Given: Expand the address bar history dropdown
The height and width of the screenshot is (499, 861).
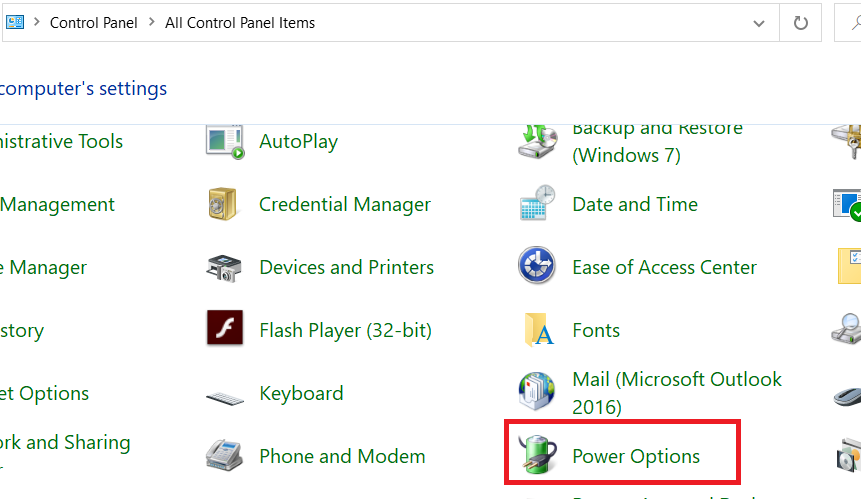Looking at the screenshot, I should pos(762,22).
